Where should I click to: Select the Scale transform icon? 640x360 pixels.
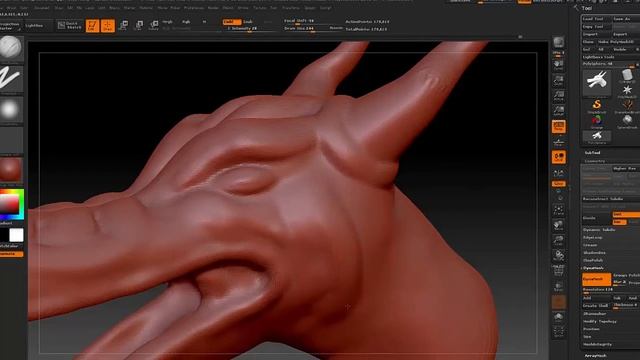pyautogui.click(x=139, y=26)
